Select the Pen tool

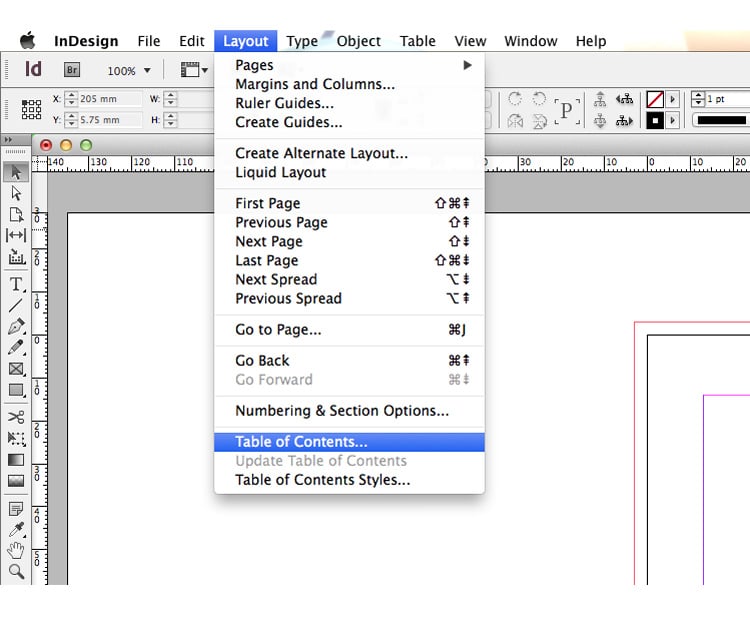16,326
